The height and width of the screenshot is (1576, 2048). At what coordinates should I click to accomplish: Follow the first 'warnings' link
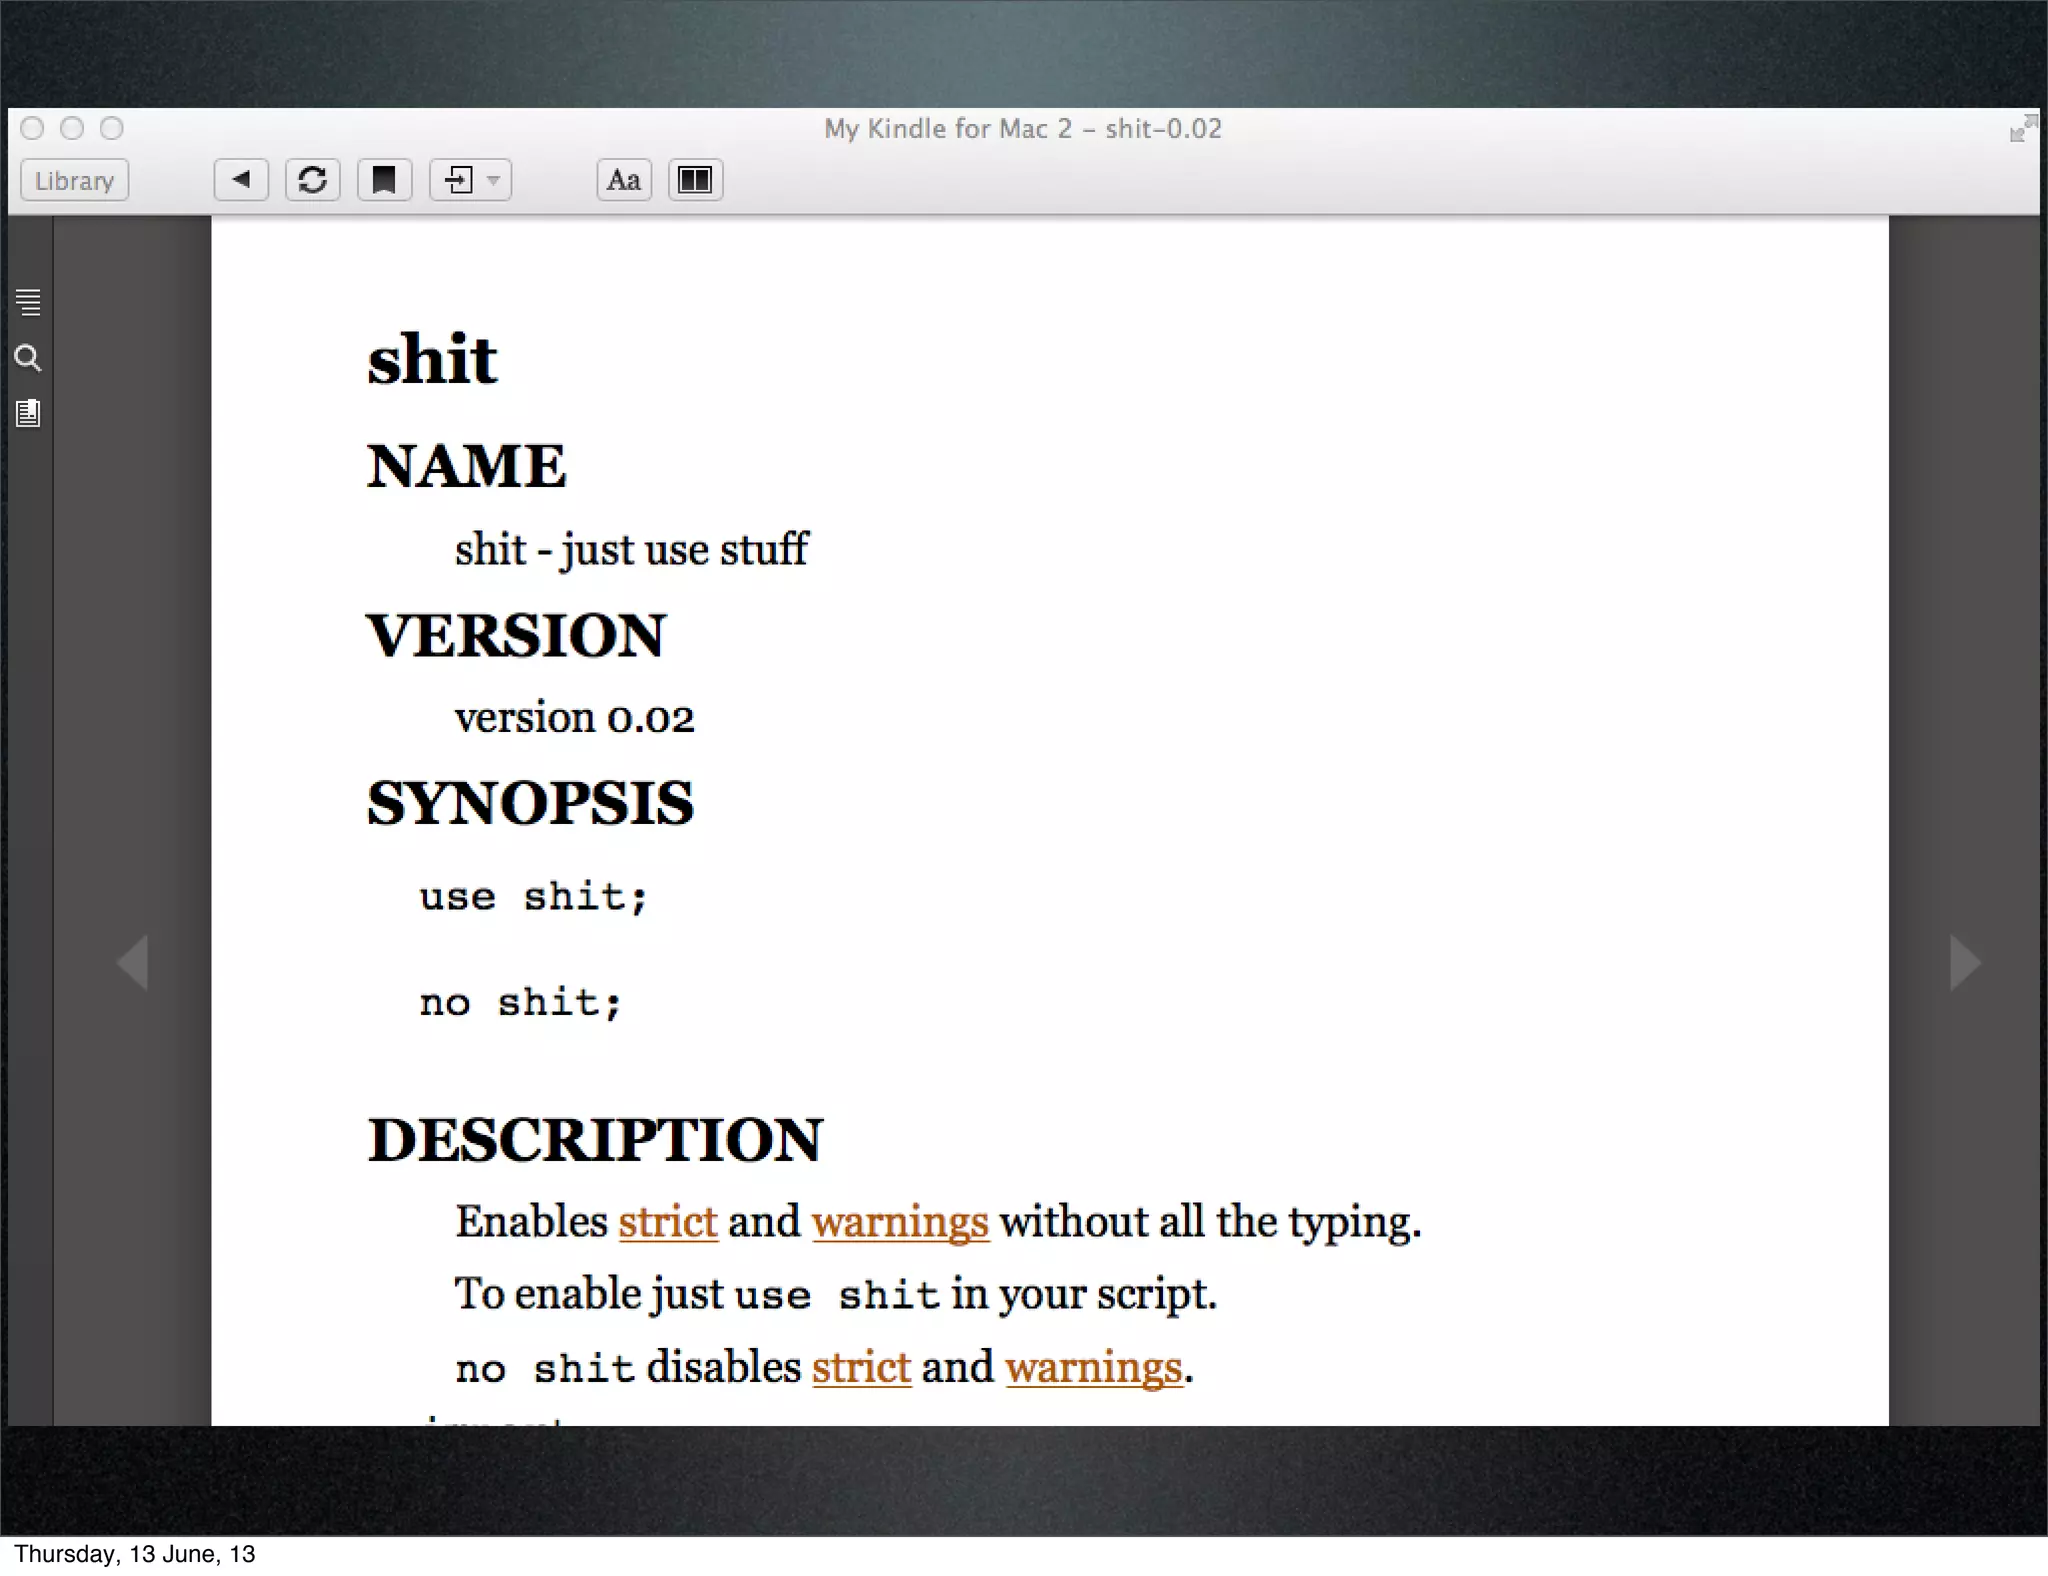(899, 1222)
